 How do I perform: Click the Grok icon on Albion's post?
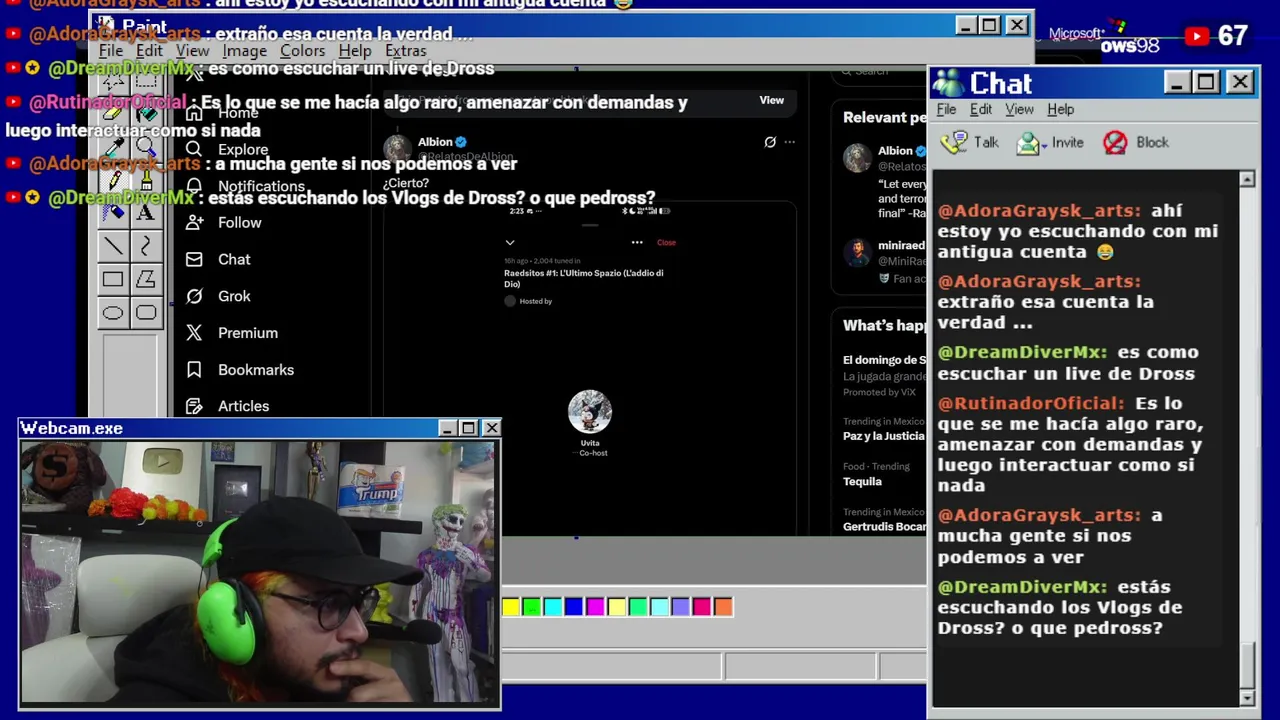[x=770, y=142]
